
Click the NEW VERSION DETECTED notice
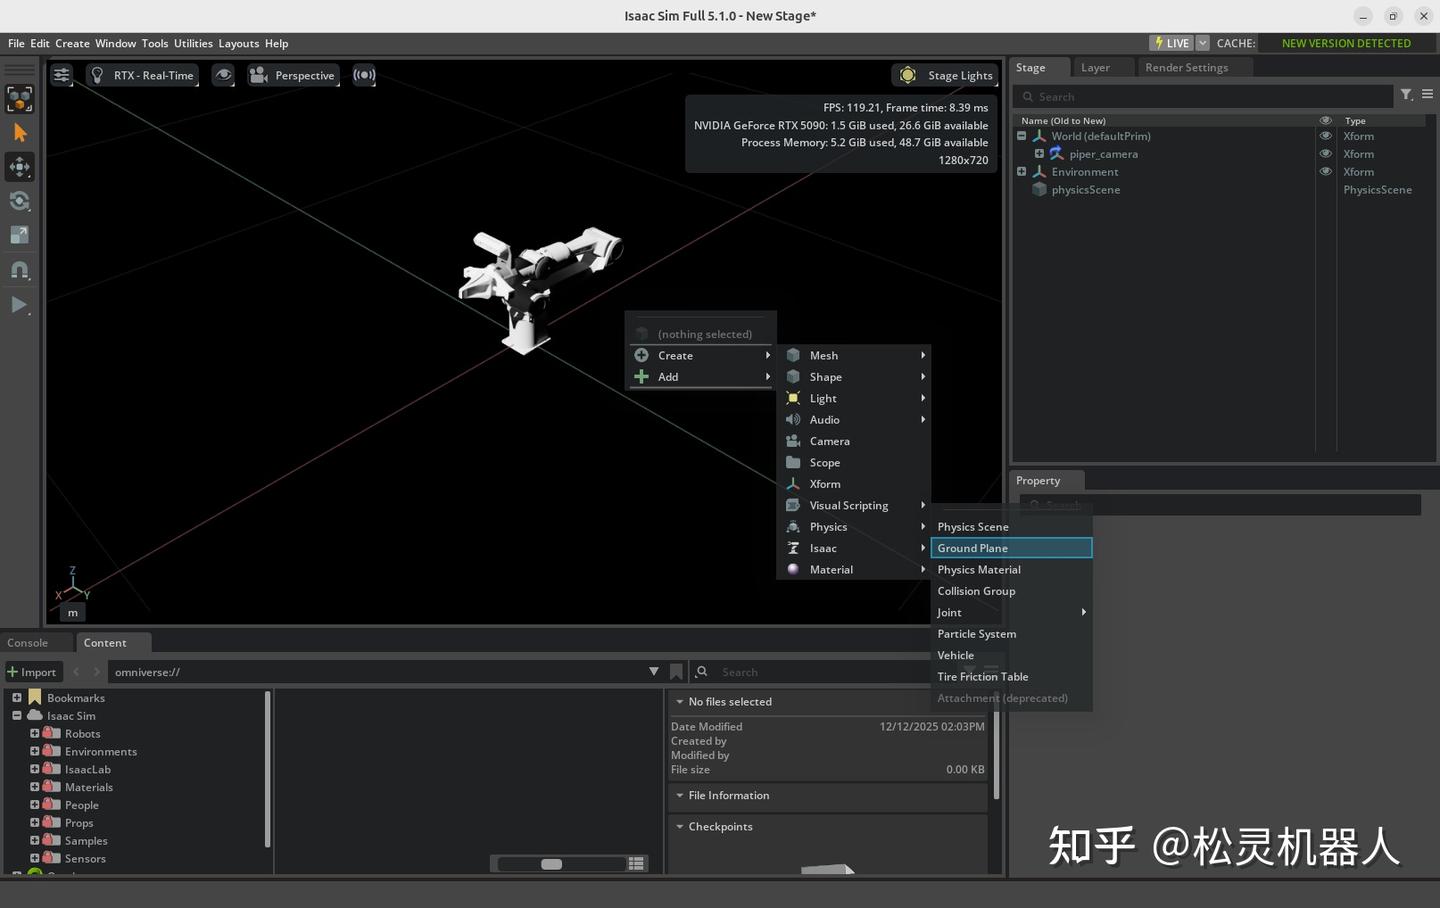tap(1346, 43)
